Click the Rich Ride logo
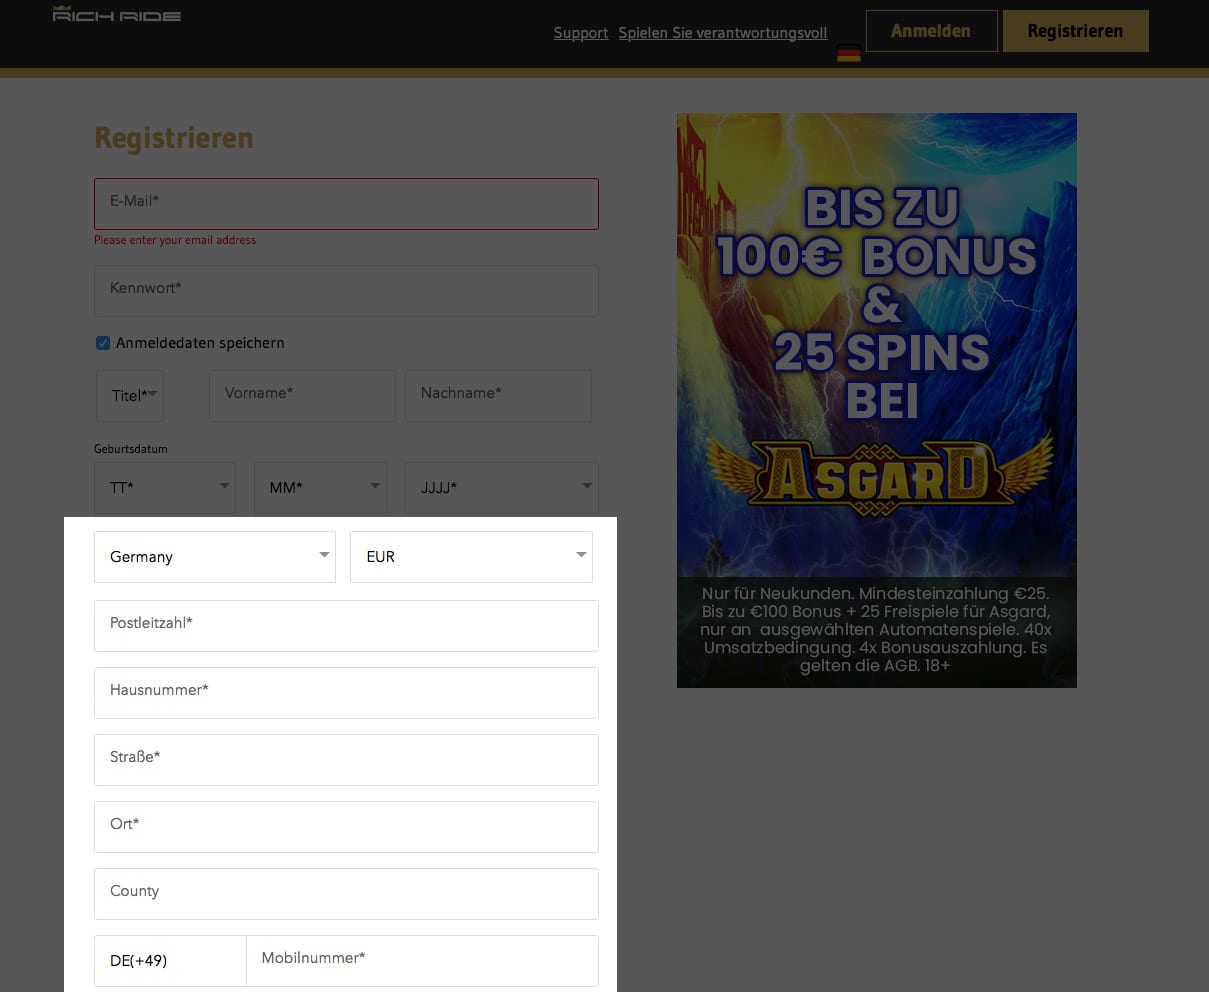Image resolution: width=1209 pixels, height=992 pixels. pyautogui.click(x=117, y=14)
